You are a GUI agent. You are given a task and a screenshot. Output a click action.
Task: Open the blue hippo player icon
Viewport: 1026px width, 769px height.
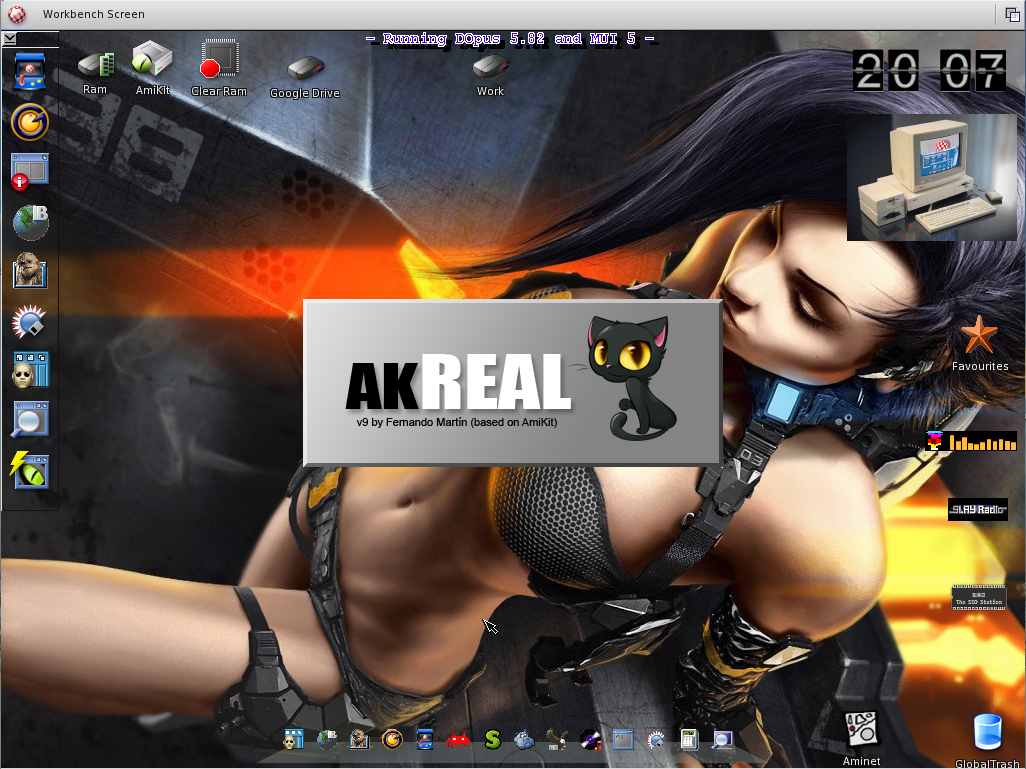pos(524,741)
